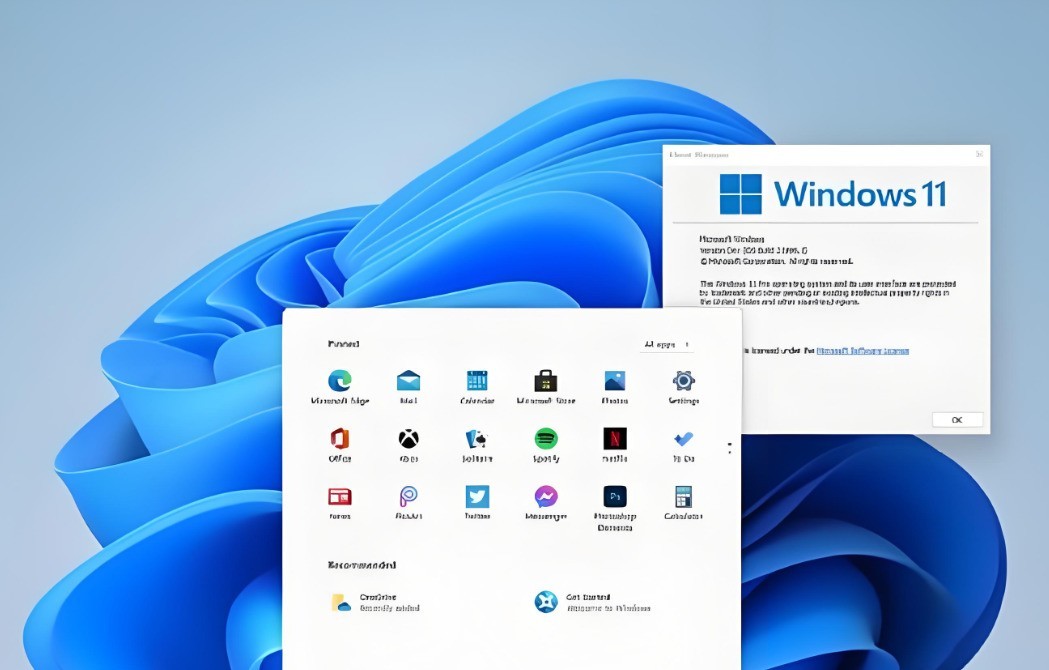
Task: Launch the PicsArt app
Action: pos(409,497)
